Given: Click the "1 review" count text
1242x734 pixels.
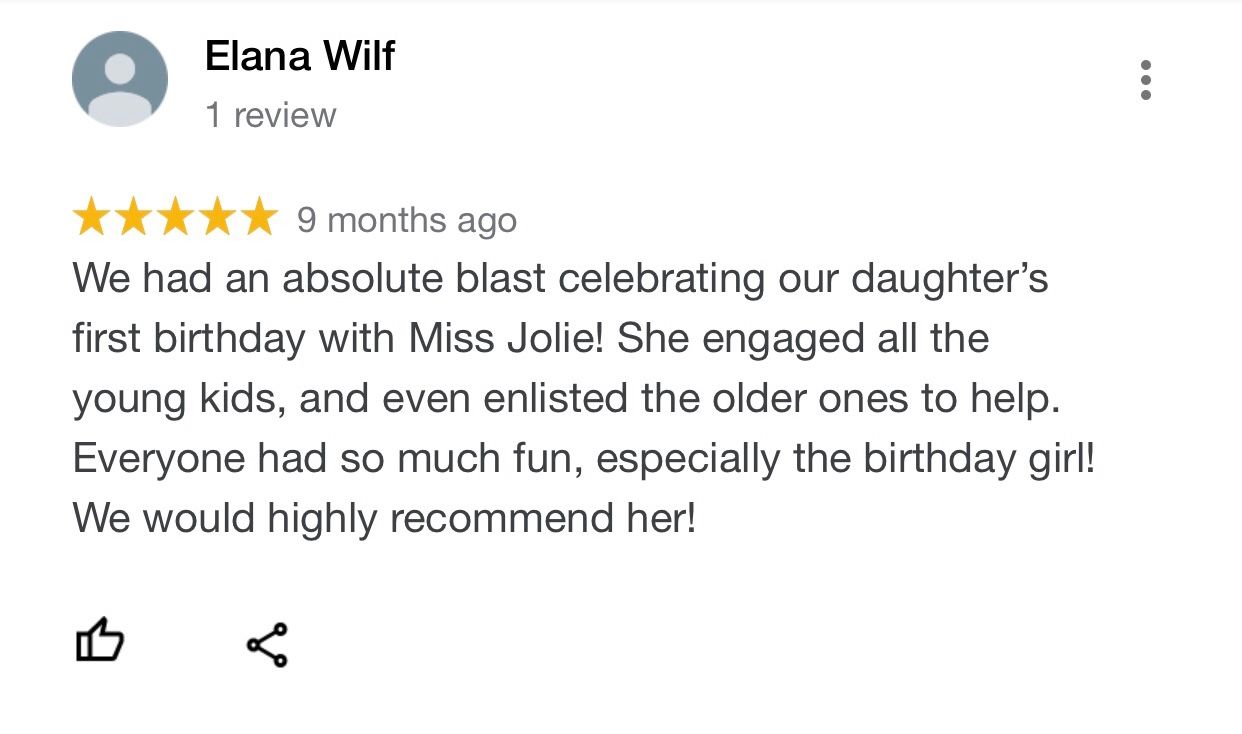Looking at the screenshot, I should pyautogui.click(x=270, y=115).
